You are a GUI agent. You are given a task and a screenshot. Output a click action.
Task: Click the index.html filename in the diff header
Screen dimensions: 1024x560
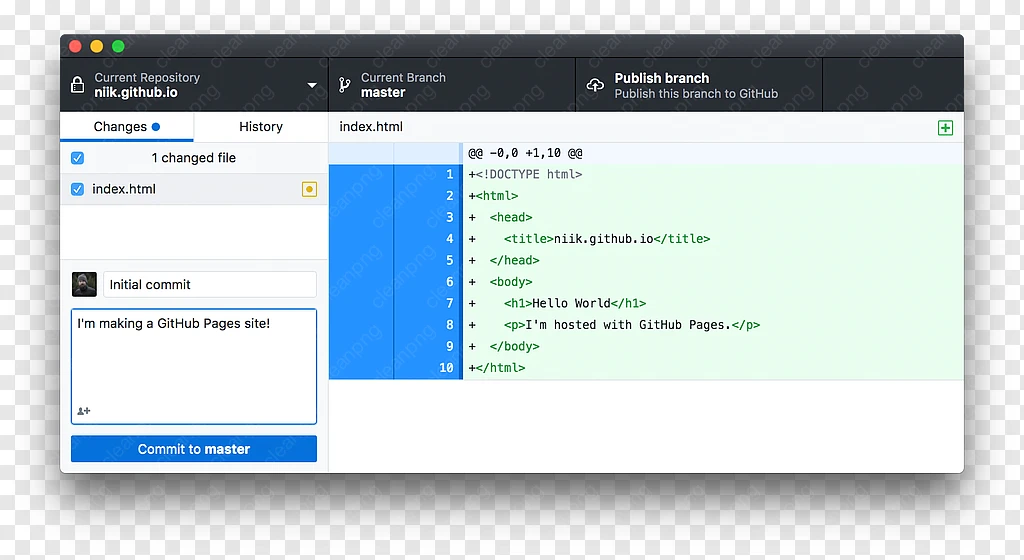click(371, 127)
